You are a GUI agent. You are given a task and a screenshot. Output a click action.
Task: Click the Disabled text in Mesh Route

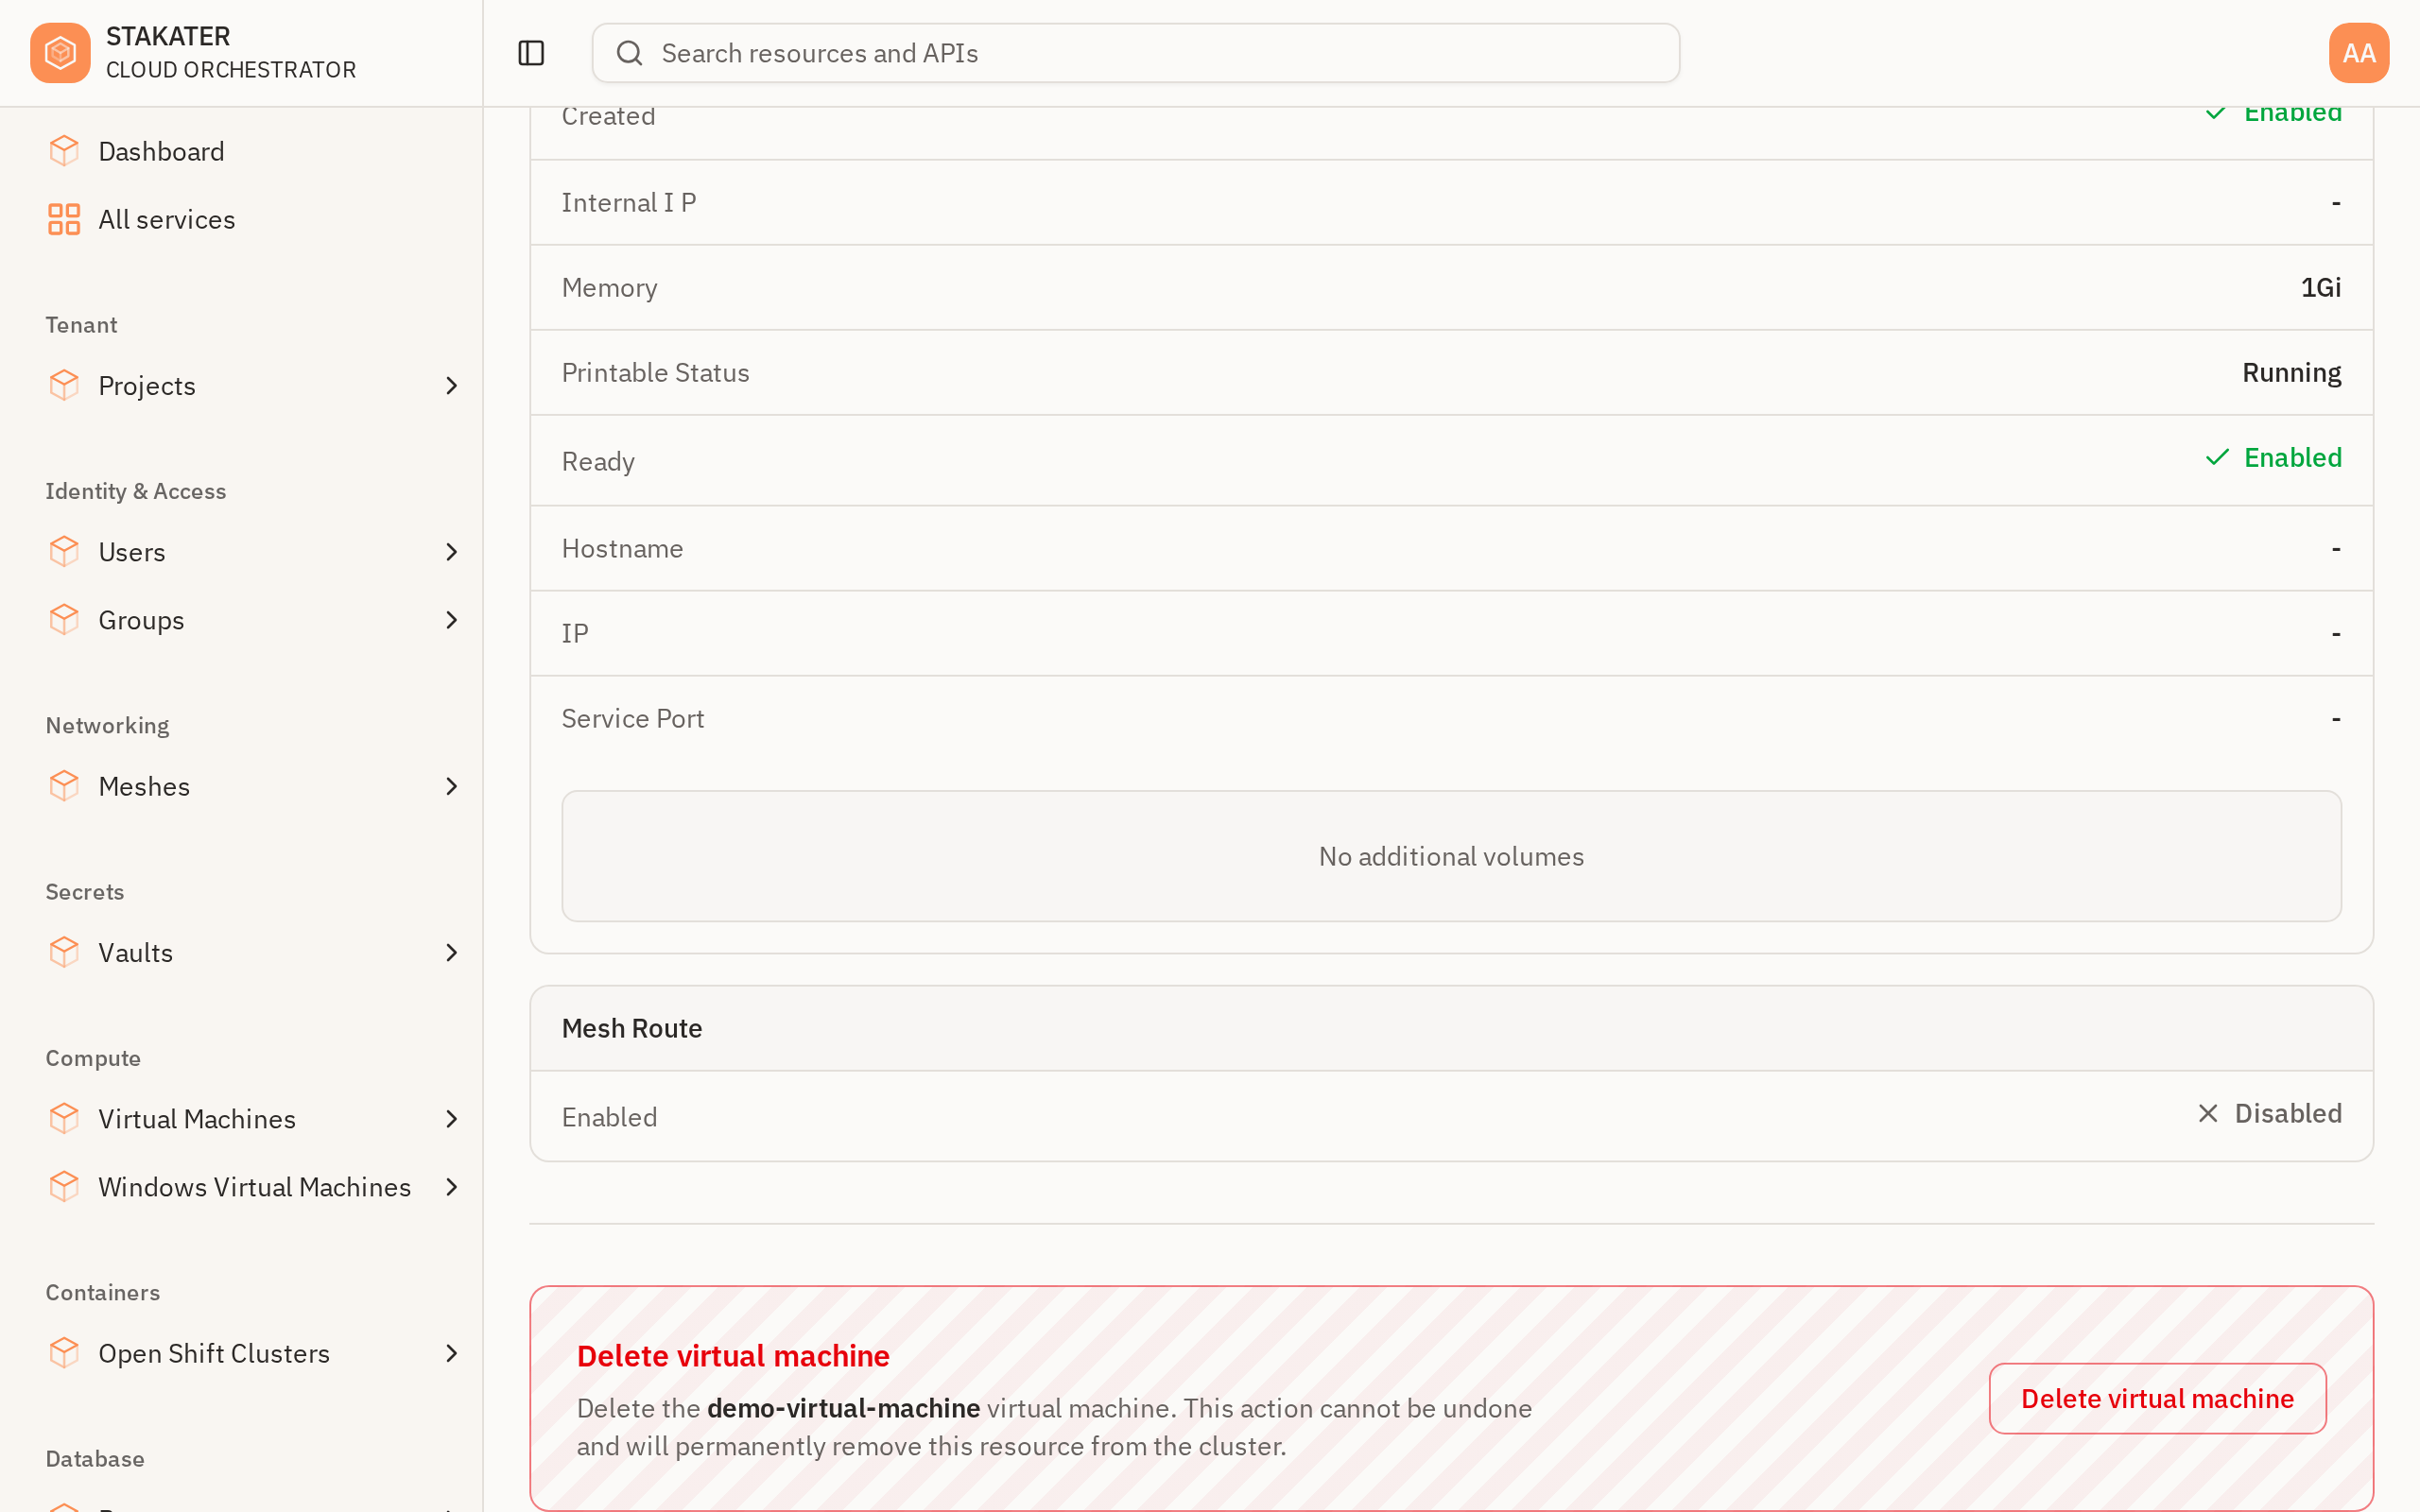coord(2288,1113)
